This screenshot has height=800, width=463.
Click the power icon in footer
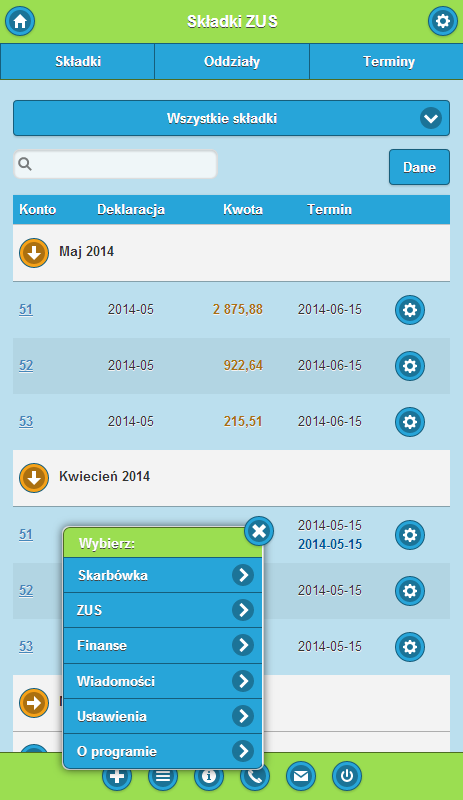coord(347,776)
